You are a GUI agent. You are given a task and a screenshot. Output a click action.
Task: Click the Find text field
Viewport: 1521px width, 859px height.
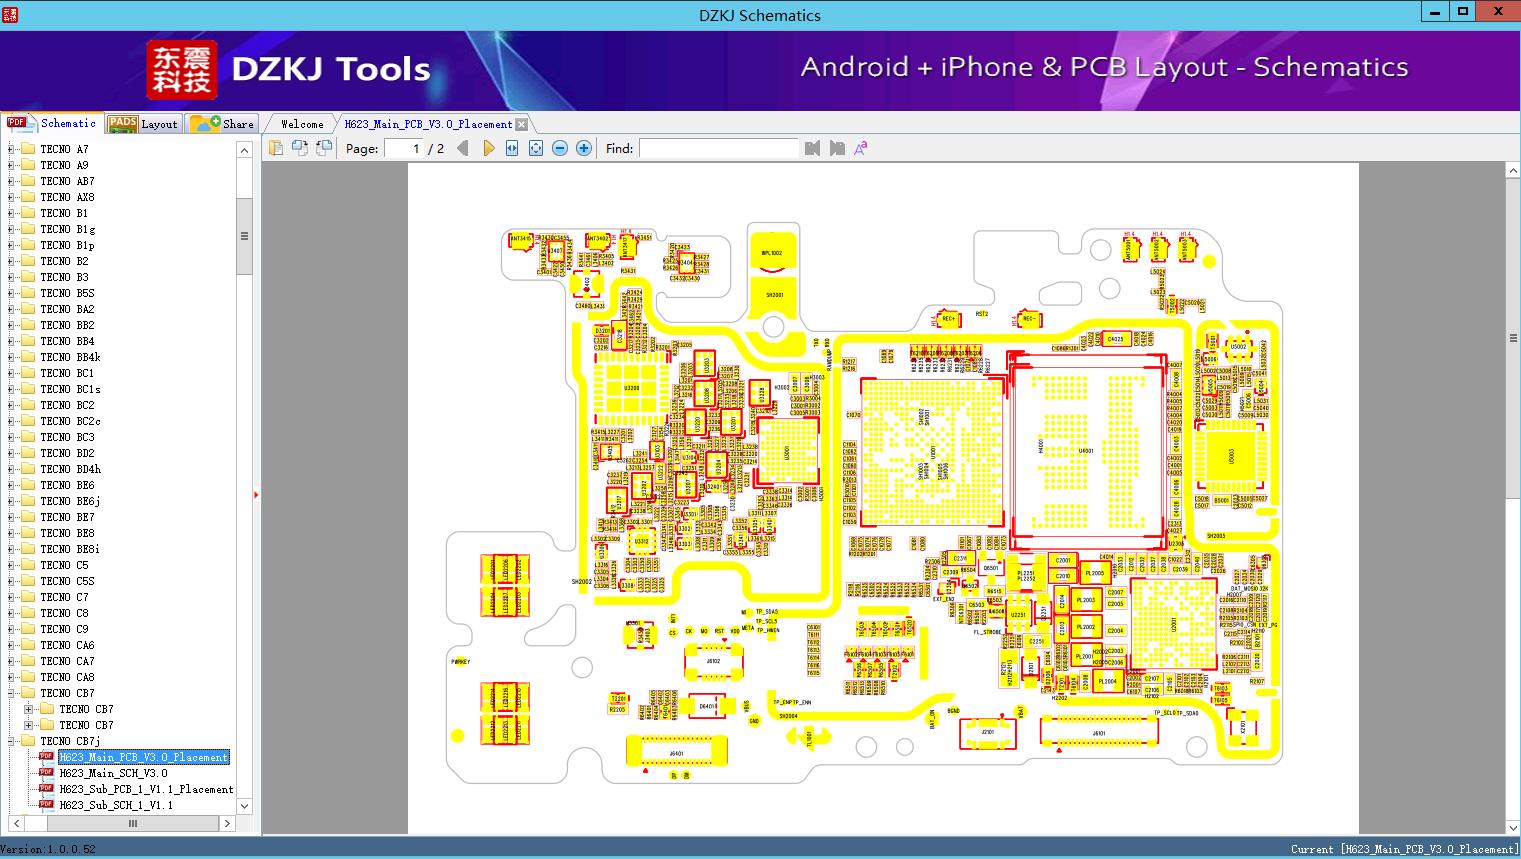click(719, 148)
